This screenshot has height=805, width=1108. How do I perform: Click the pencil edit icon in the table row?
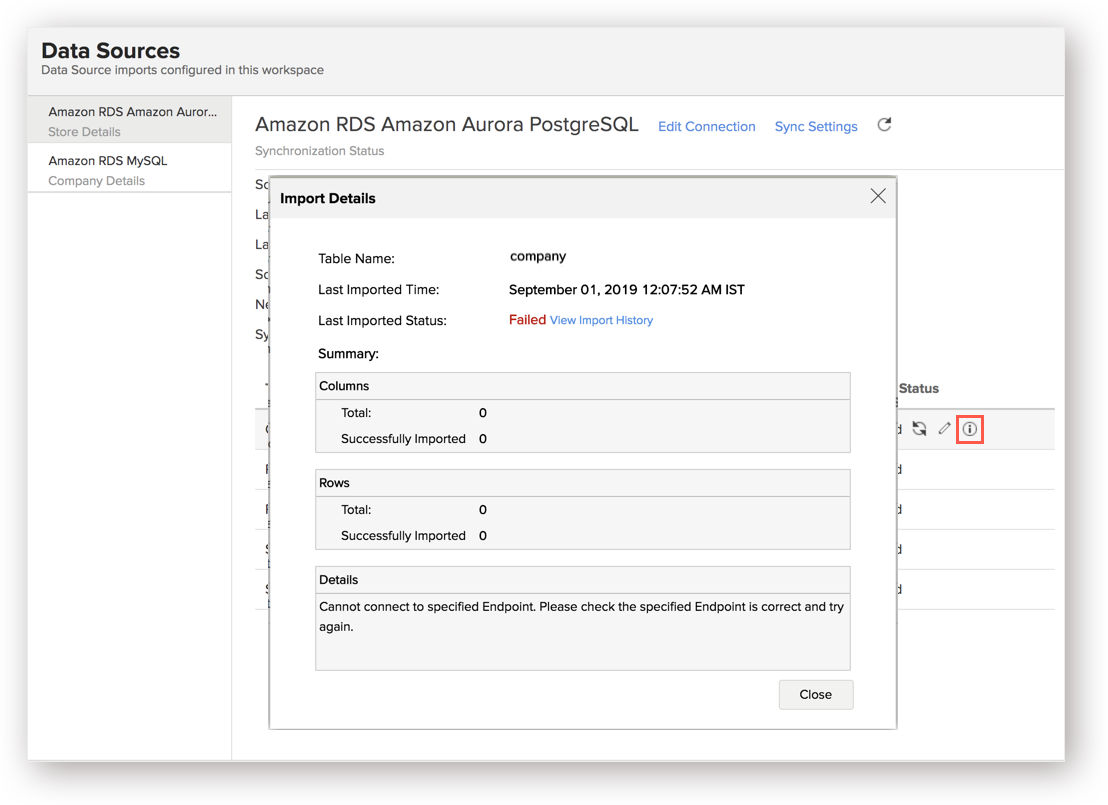coord(944,429)
